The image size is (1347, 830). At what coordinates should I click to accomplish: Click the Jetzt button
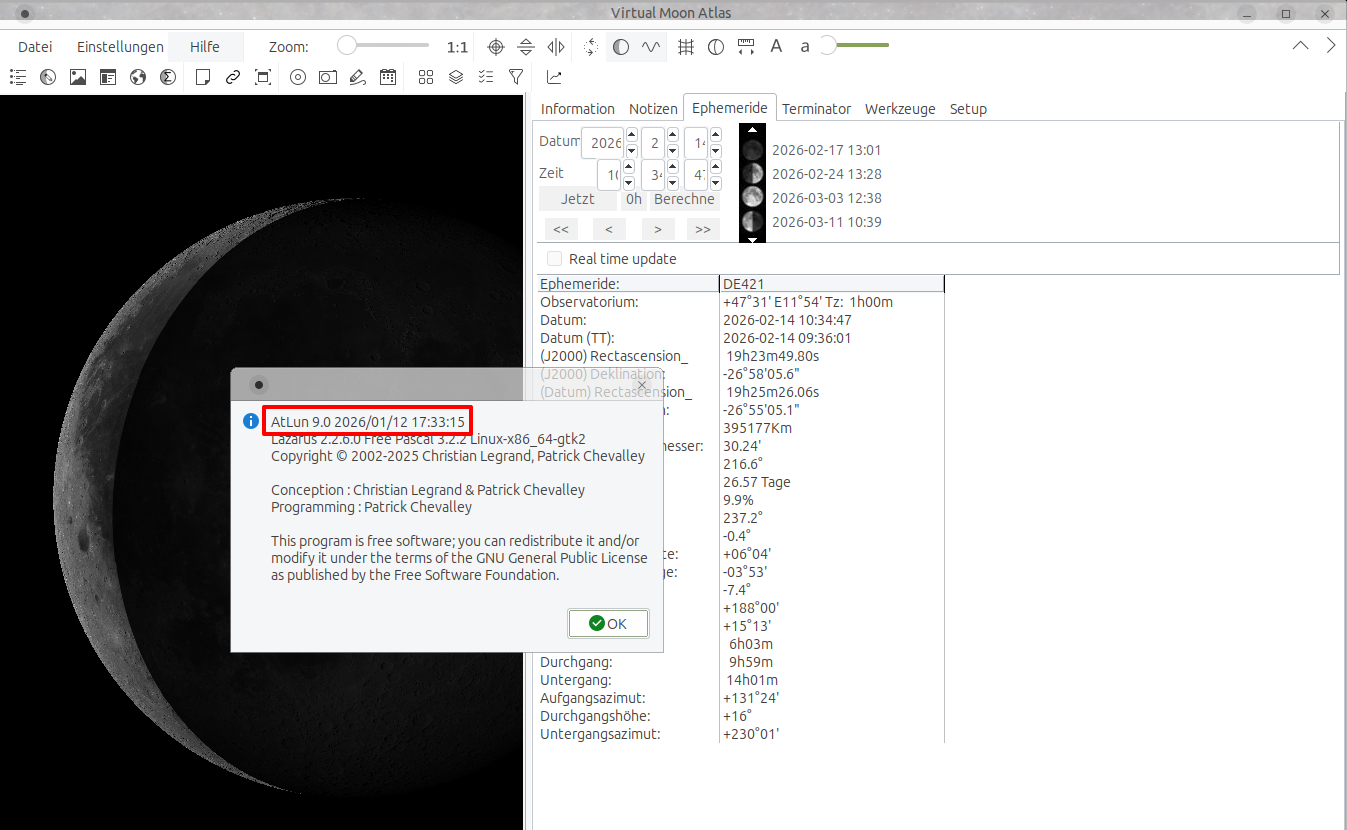(577, 199)
